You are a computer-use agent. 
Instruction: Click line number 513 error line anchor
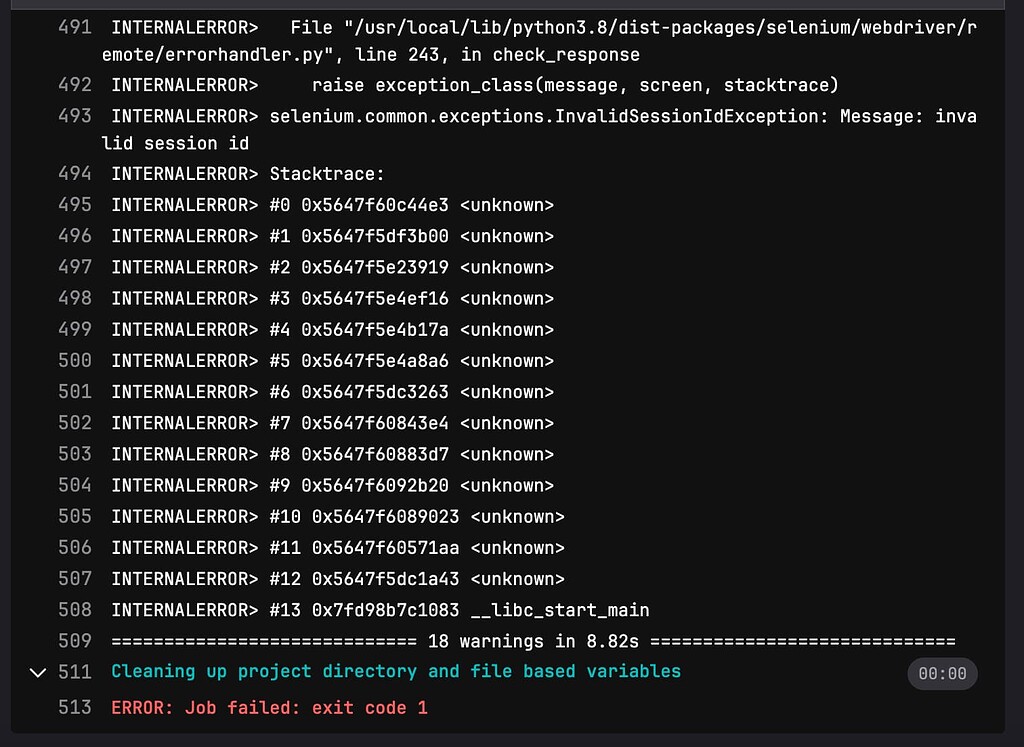pyautogui.click(x=75, y=707)
